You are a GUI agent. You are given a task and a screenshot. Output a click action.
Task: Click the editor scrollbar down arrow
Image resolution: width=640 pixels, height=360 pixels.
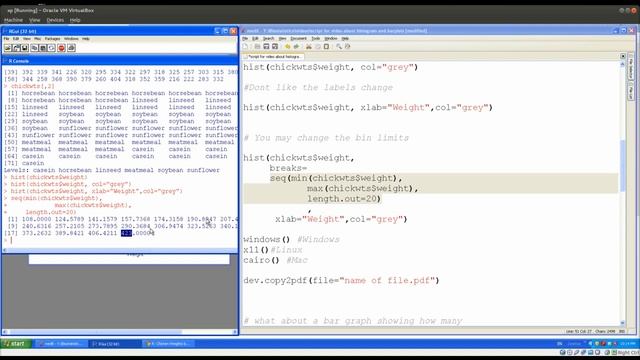click(622, 323)
